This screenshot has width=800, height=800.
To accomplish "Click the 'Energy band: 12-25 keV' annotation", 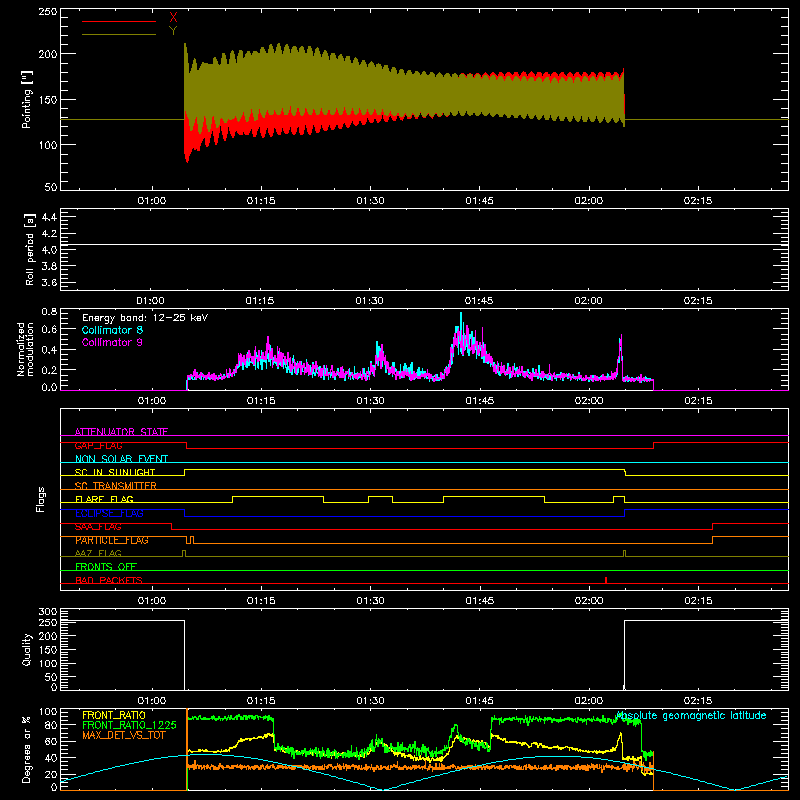I will [145, 318].
